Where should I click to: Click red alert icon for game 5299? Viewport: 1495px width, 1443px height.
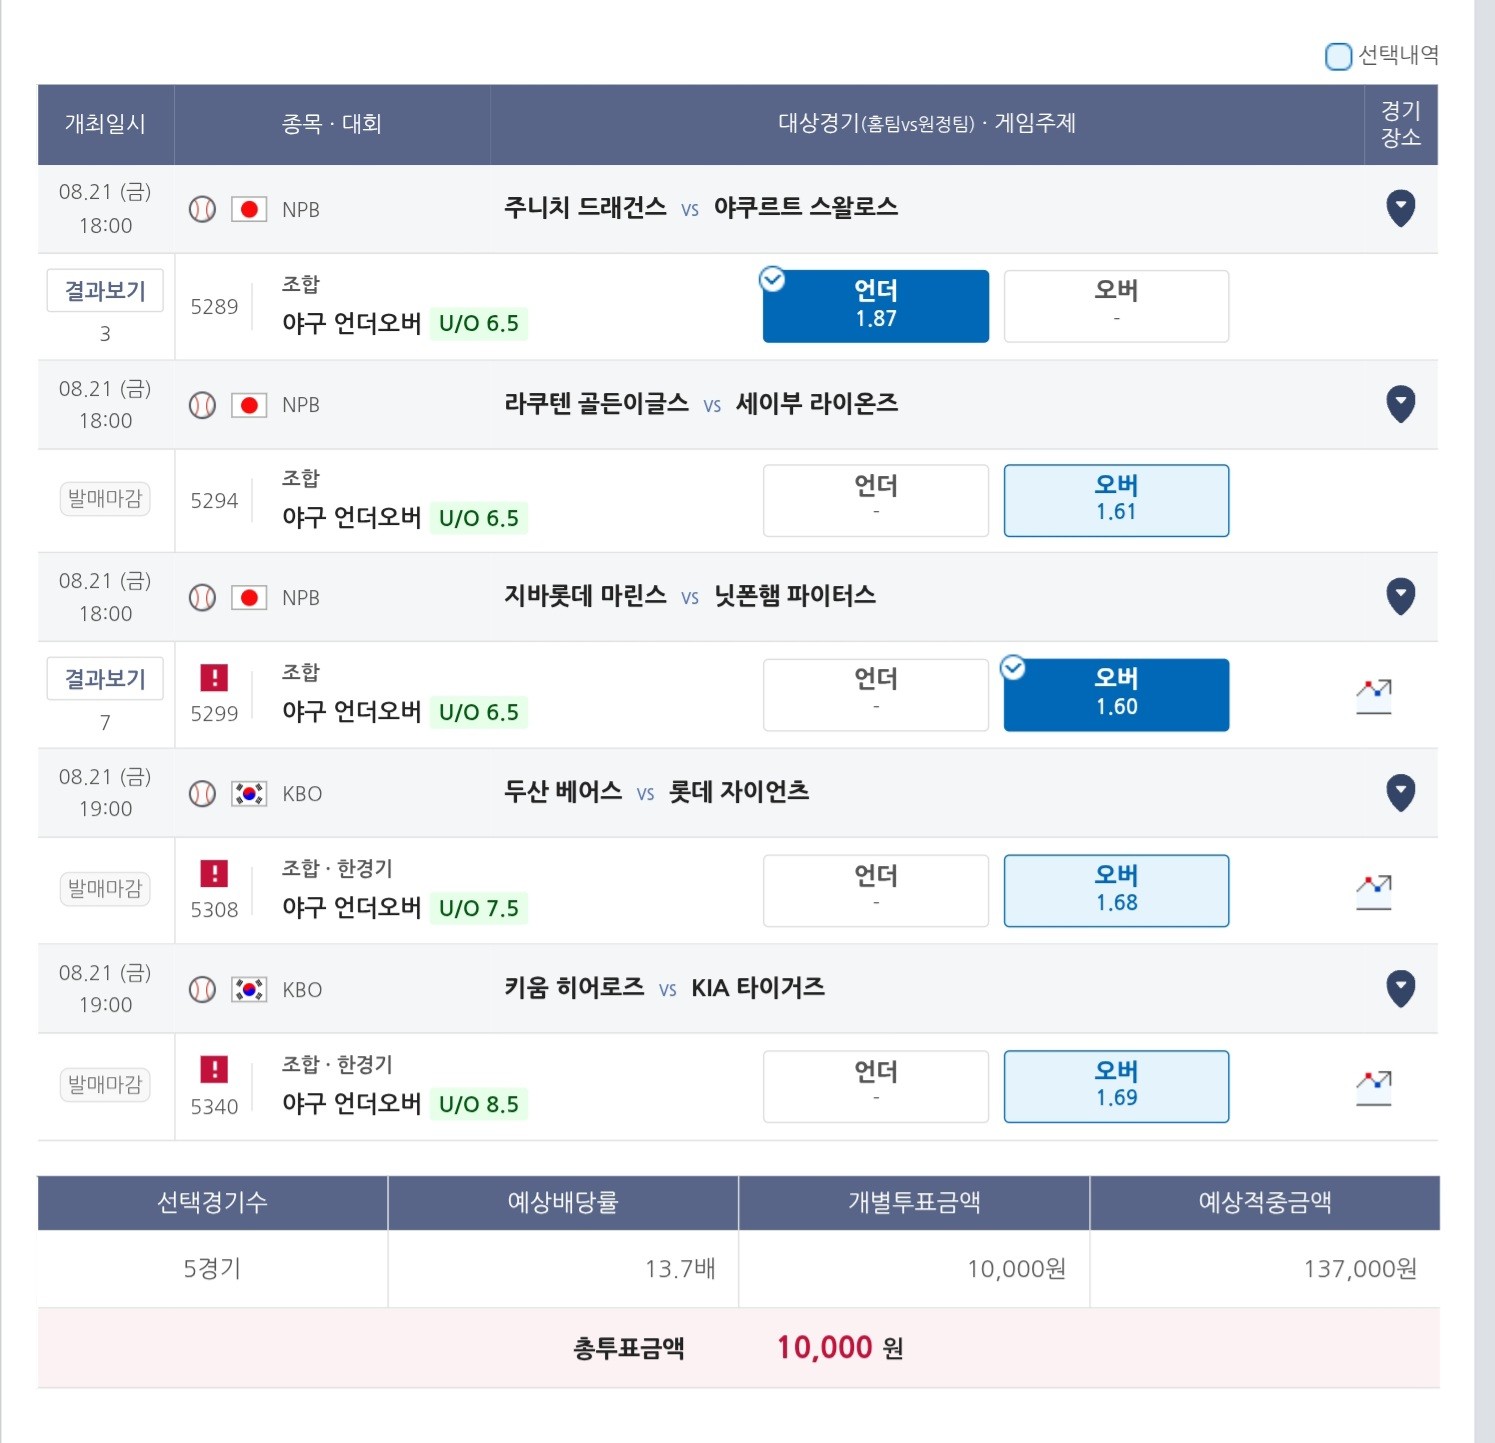pyautogui.click(x=214, y=678)
